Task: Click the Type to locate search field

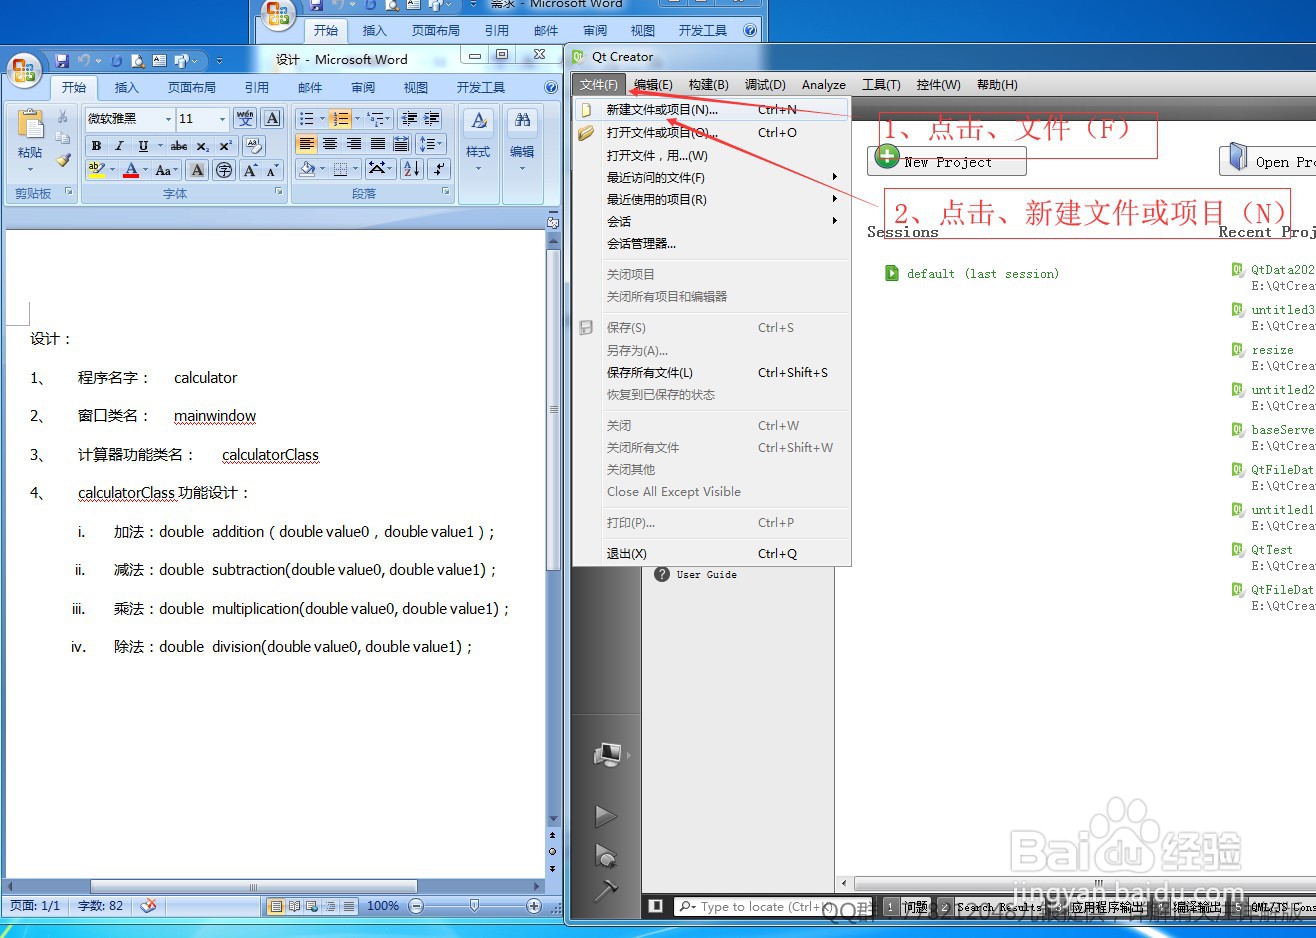Action: 757,907
